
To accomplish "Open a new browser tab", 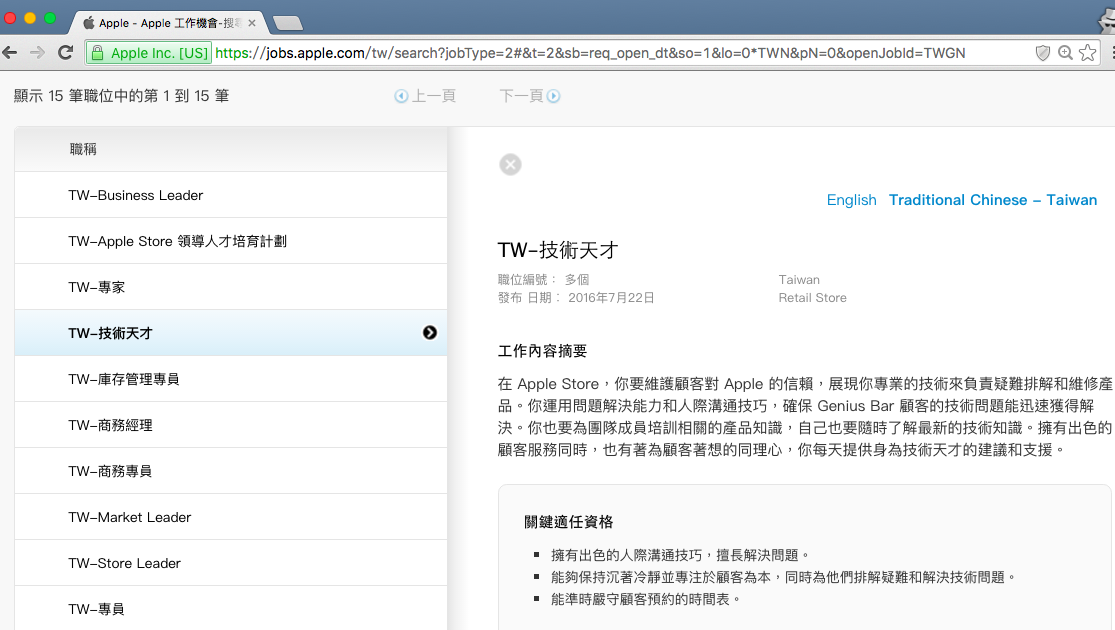I will [x=288, y=22].
